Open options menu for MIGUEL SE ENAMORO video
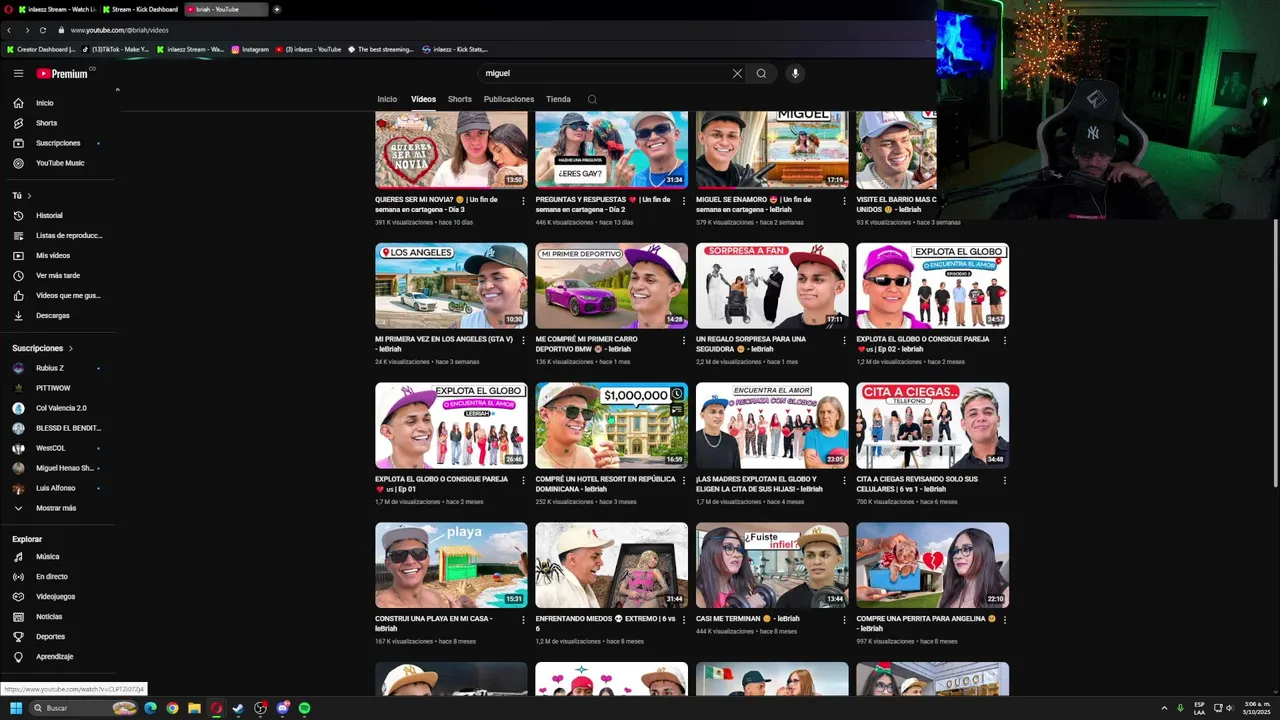This screenshot has height=720, width=1280. (x=844, y=201)
